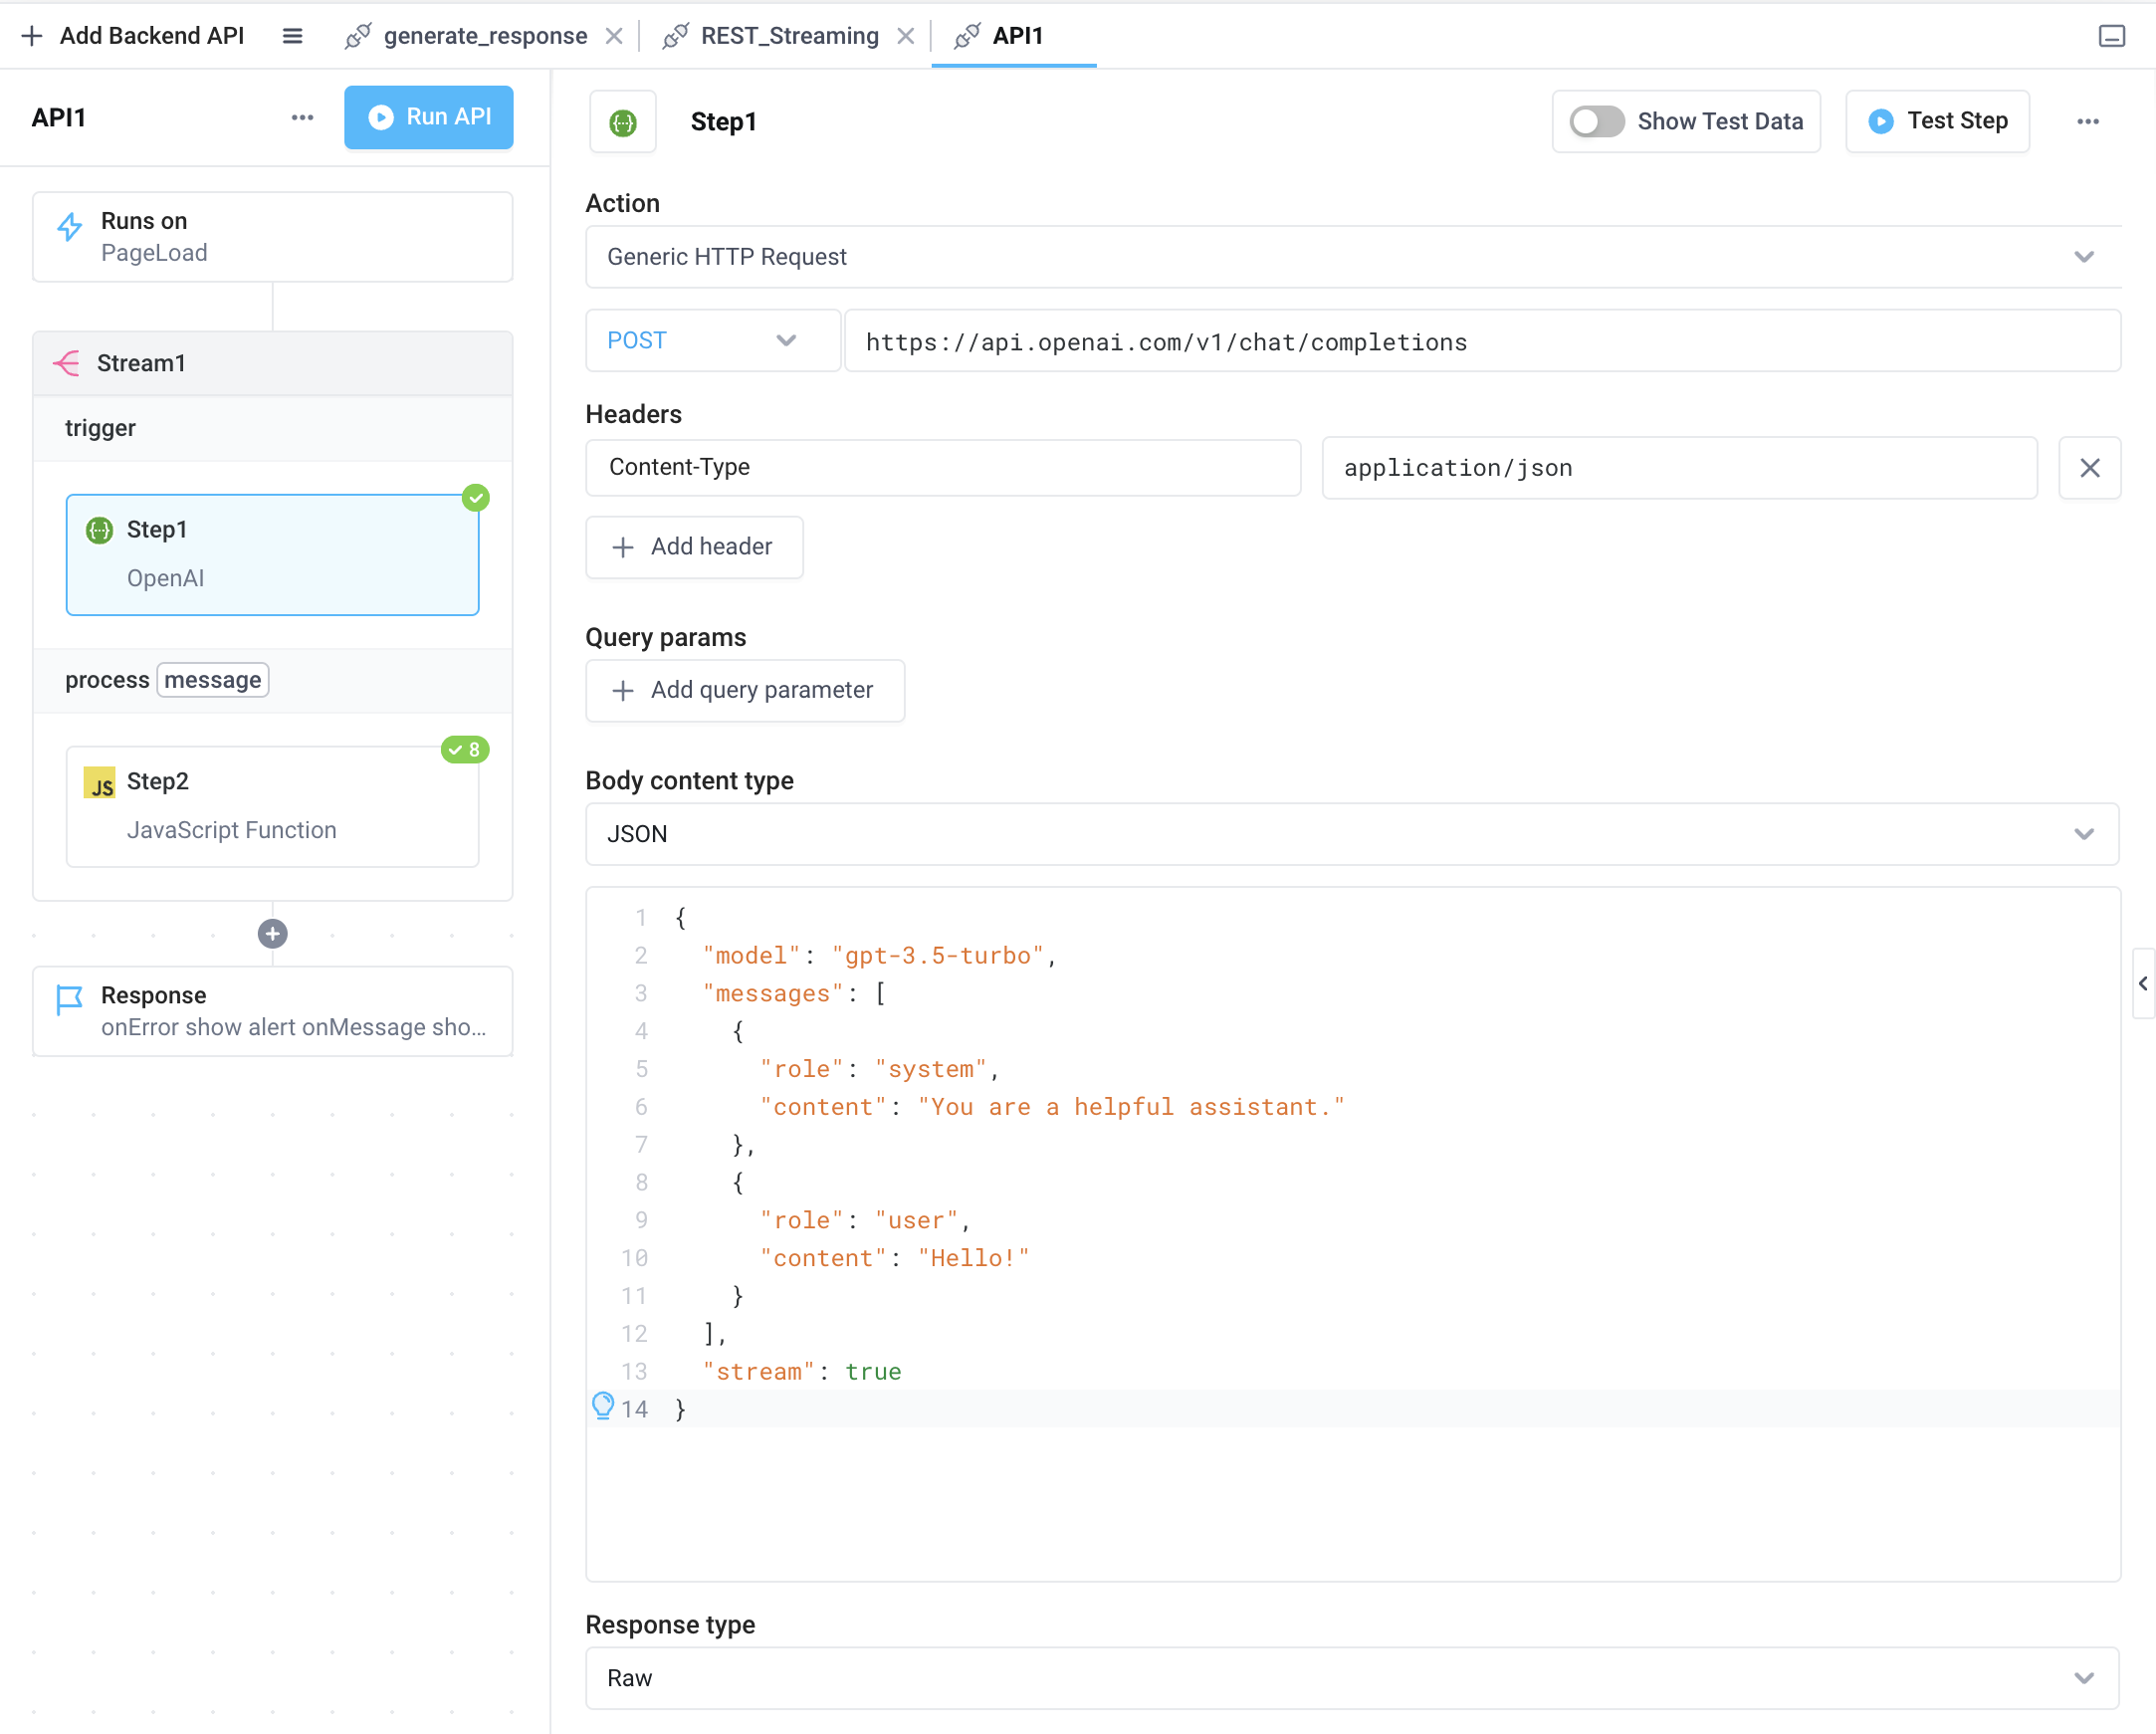Image resolution: width=2156 pixels, height=1734 pixels.
Task: Click the message process label
Action: point(212,680)
